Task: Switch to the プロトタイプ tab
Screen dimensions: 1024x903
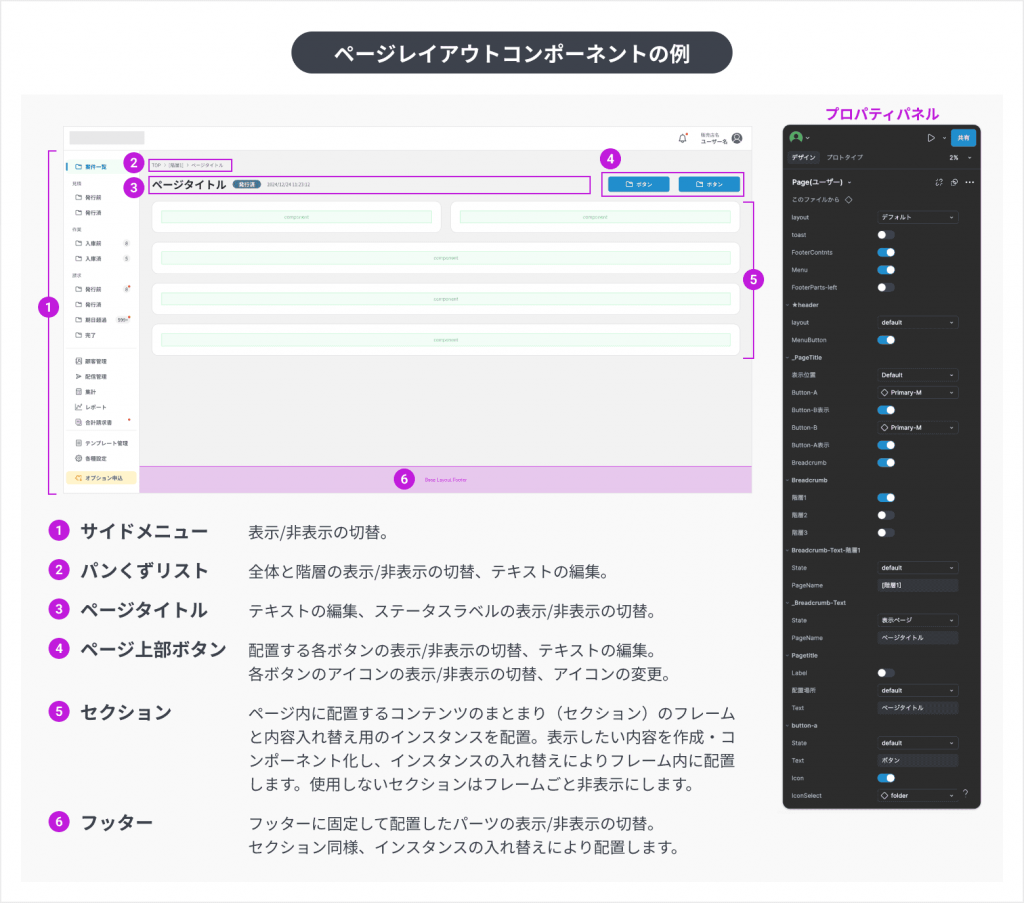Action: point(844,157)
